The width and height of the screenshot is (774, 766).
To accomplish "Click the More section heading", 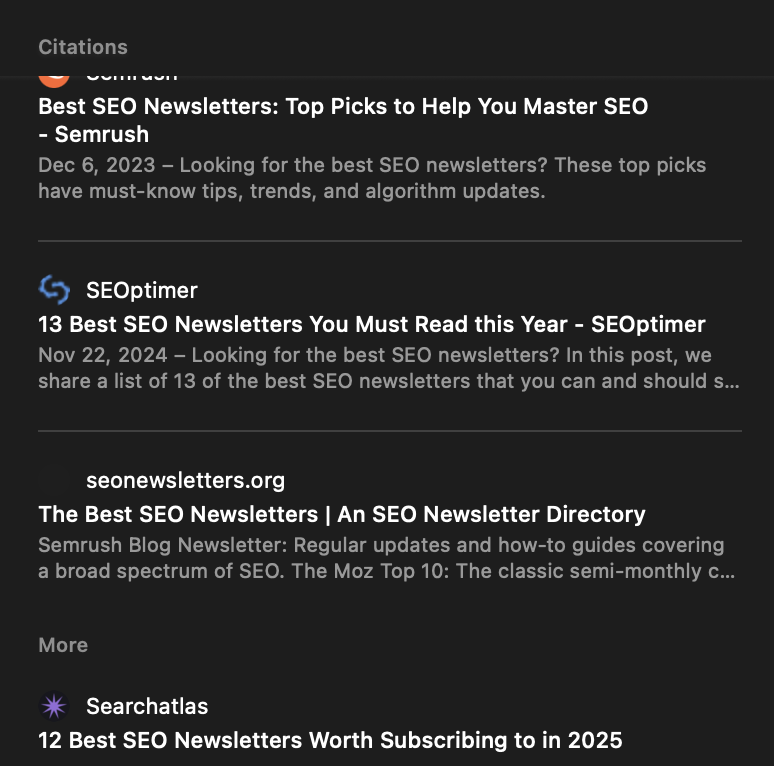I will pos(63,645).
